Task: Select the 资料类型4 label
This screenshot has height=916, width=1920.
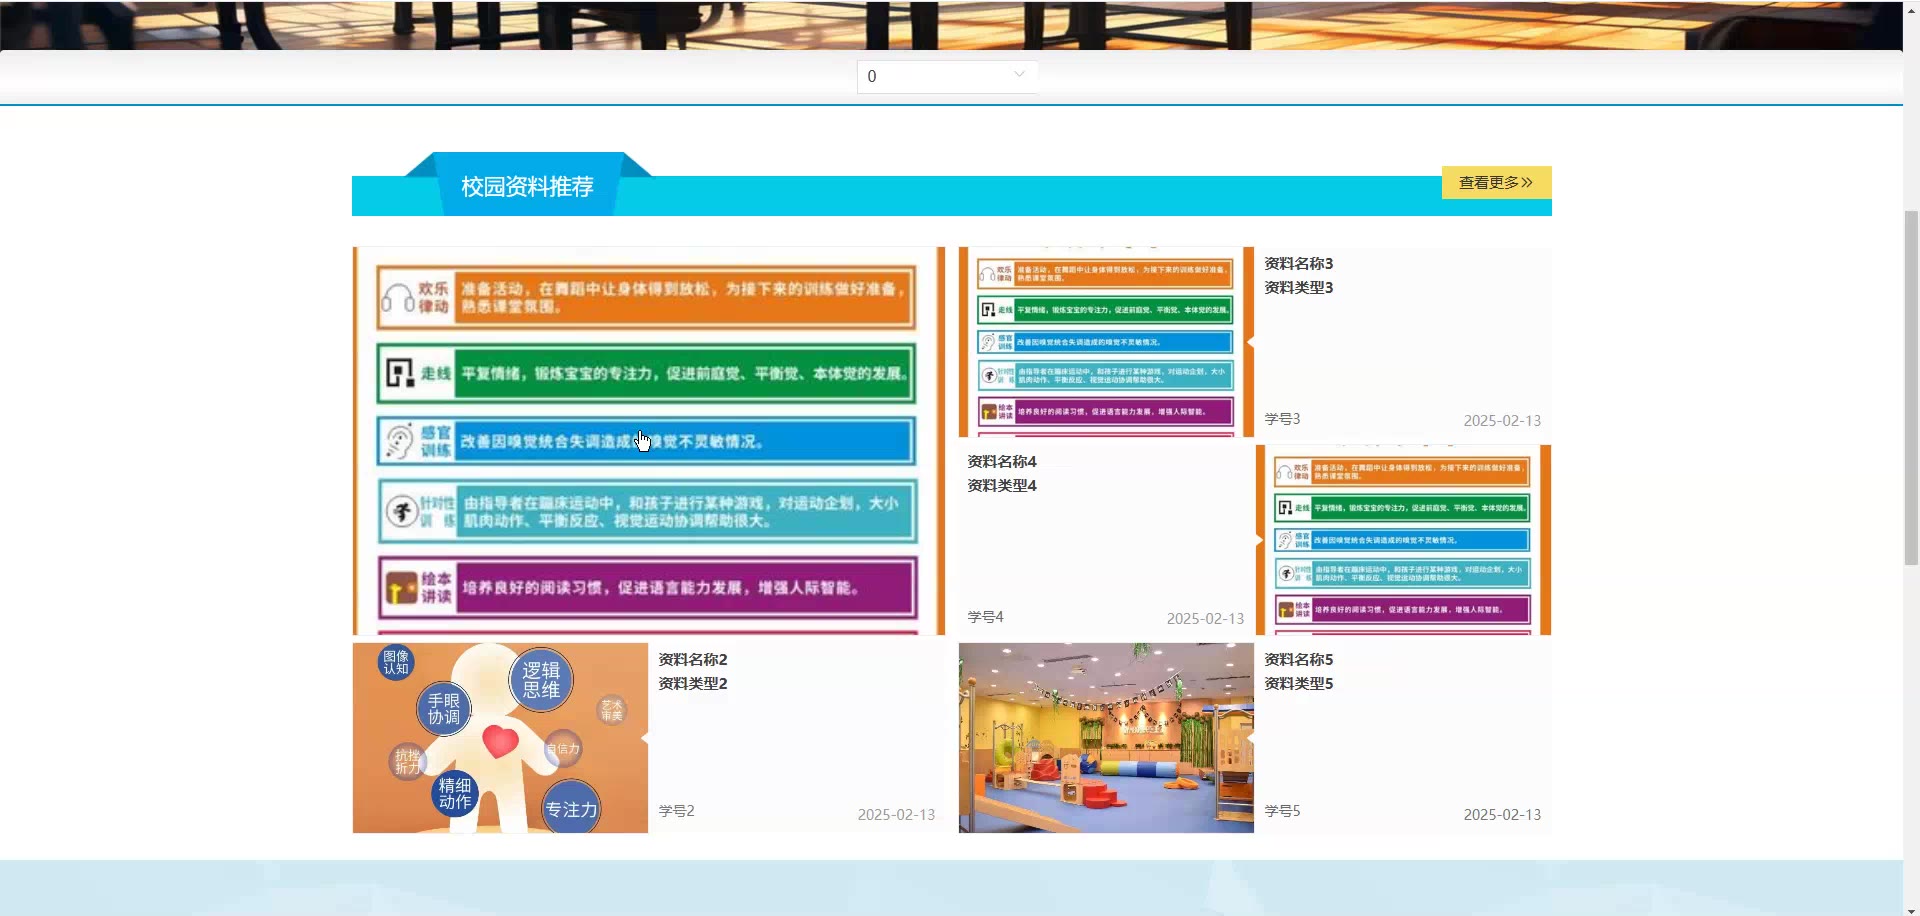Action: [1001, 485]
